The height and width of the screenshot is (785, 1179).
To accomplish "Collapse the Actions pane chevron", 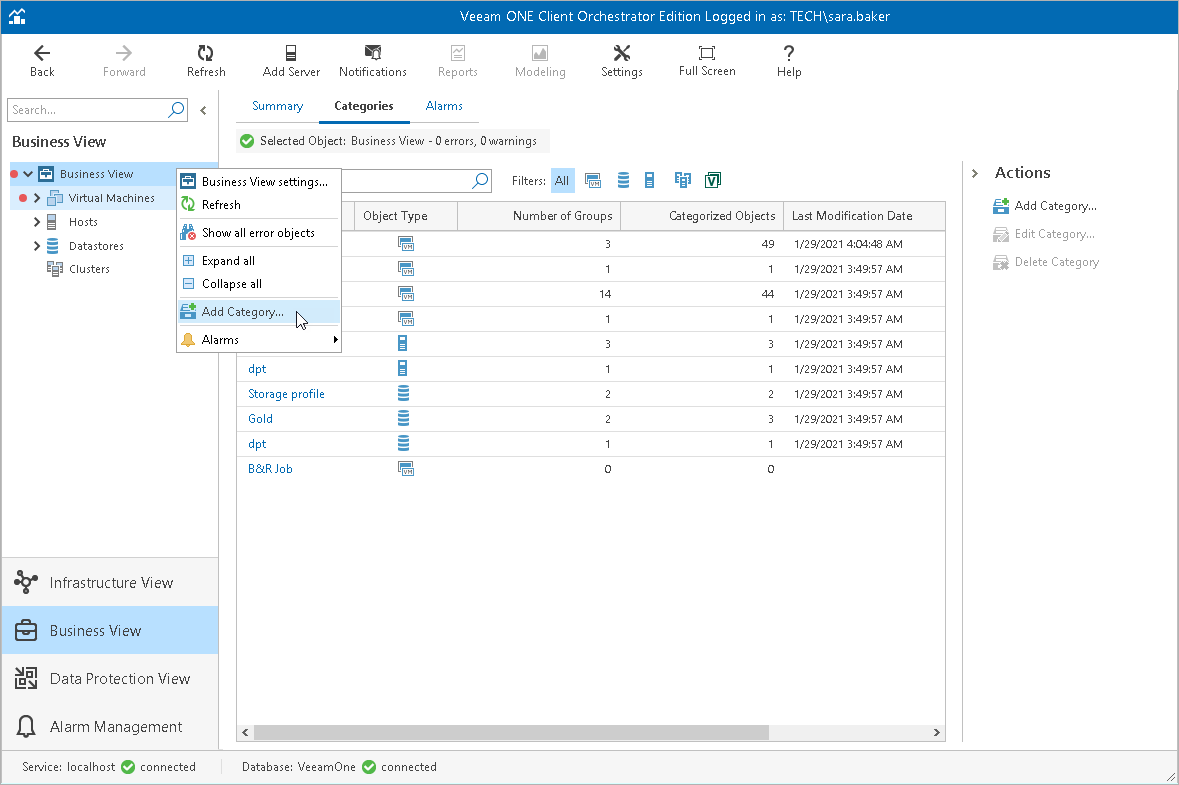I will coord(975,174).
